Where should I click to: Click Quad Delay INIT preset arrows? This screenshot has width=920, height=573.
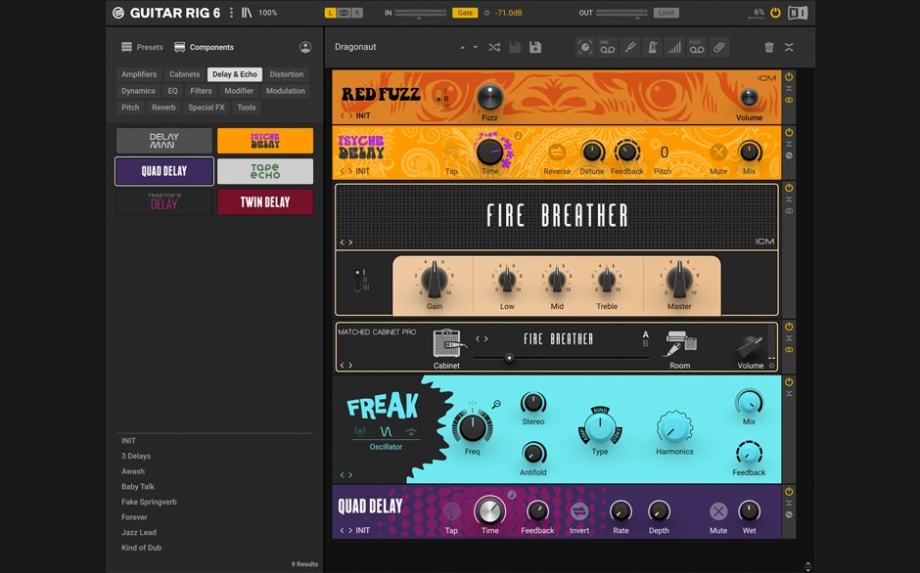pos(347,530)
